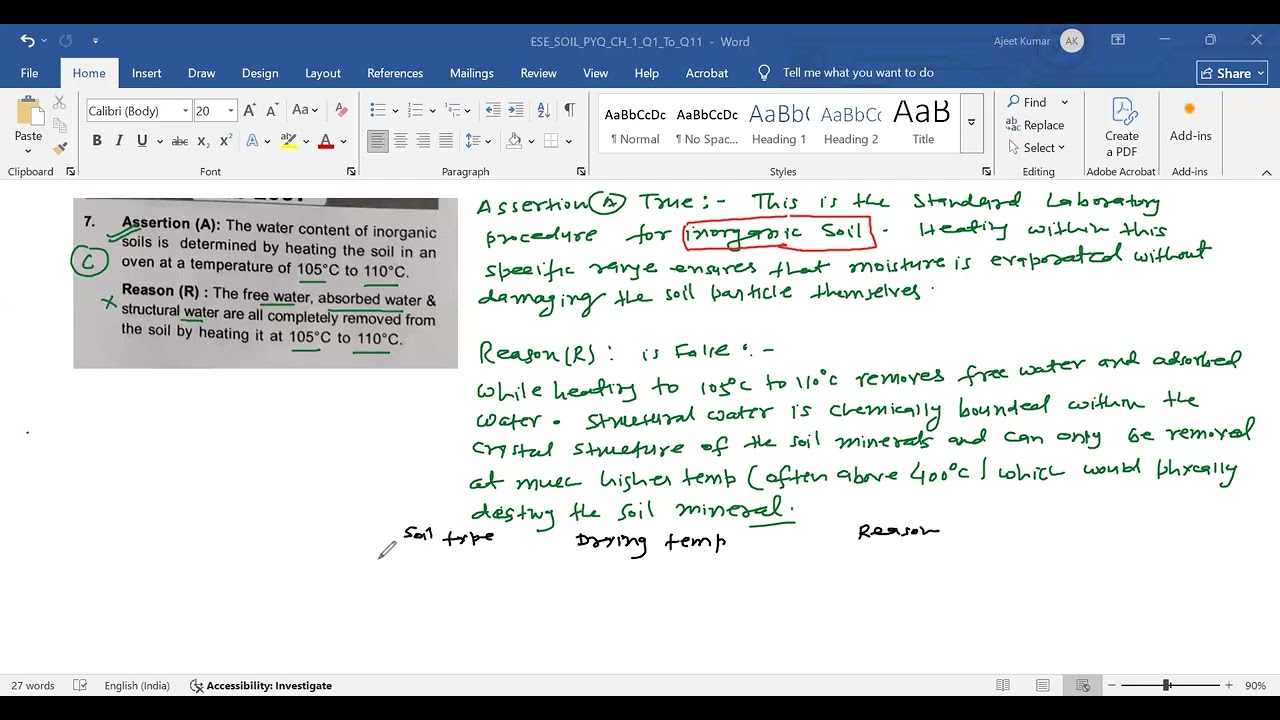Image resolution: width=1280 pixels, height=720 pixels.
Task: Toggle Superscript formatting
Action: click(x=225, y=141)
